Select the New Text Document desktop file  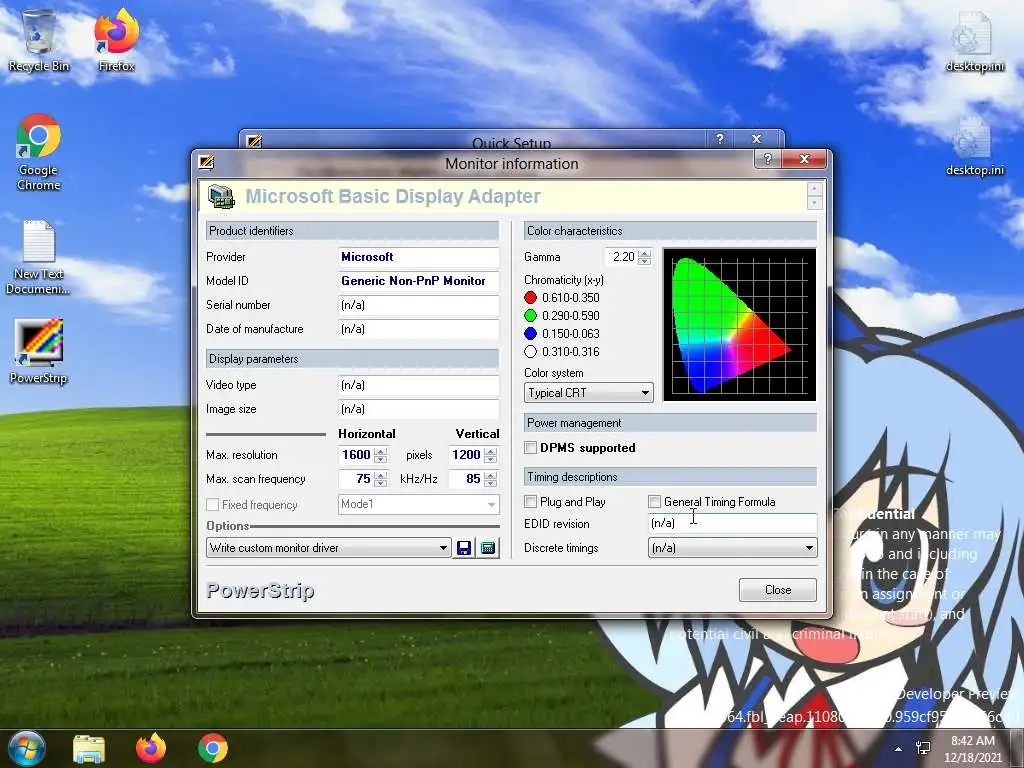tap(39, 258)
